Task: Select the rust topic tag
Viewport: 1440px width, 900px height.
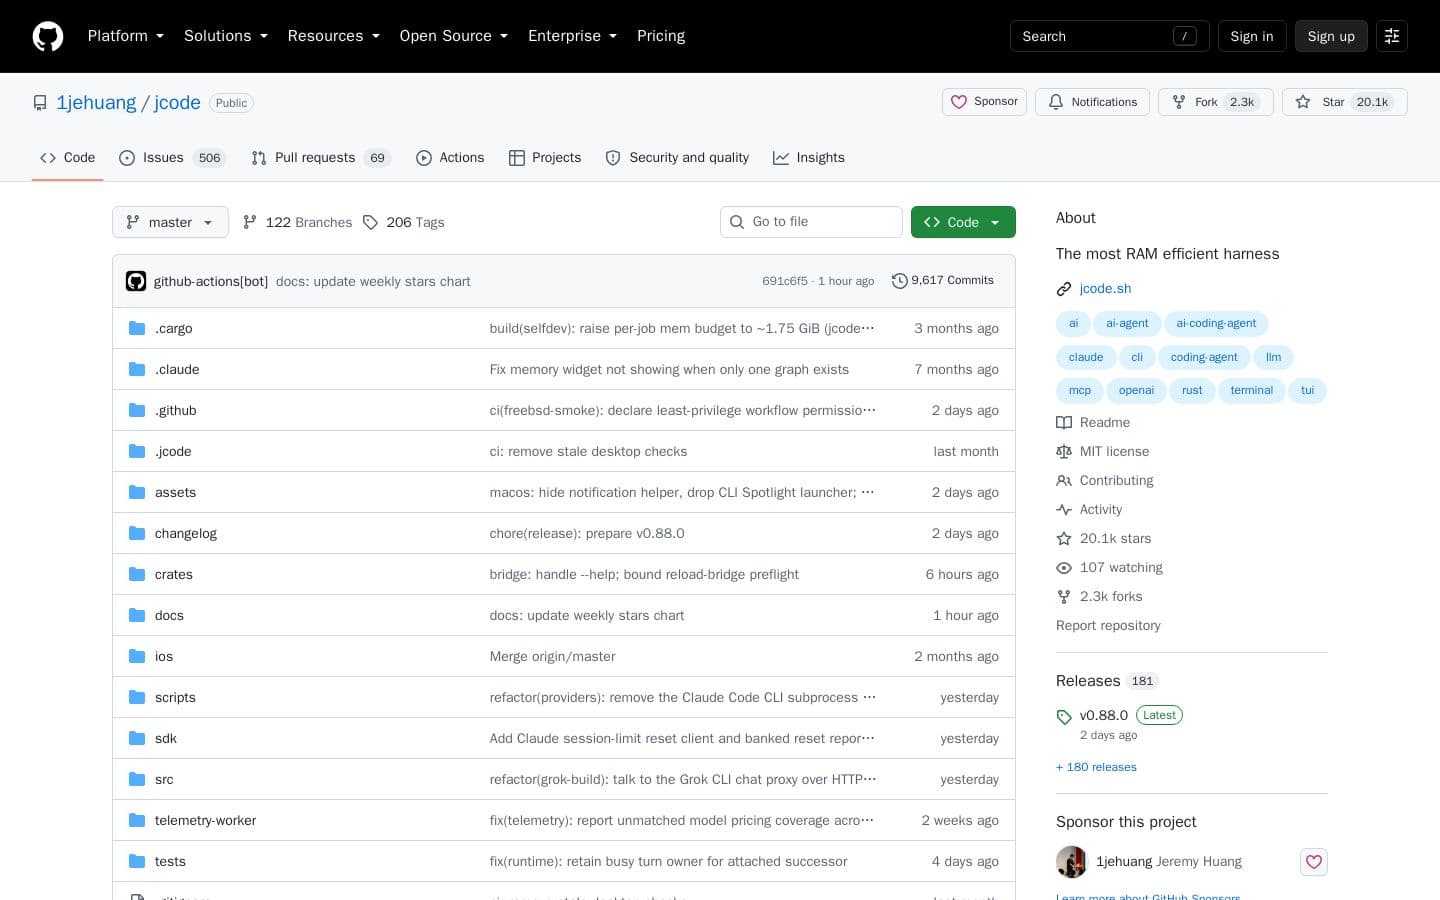Action: pyautogui.click(x=1192, y=391)
